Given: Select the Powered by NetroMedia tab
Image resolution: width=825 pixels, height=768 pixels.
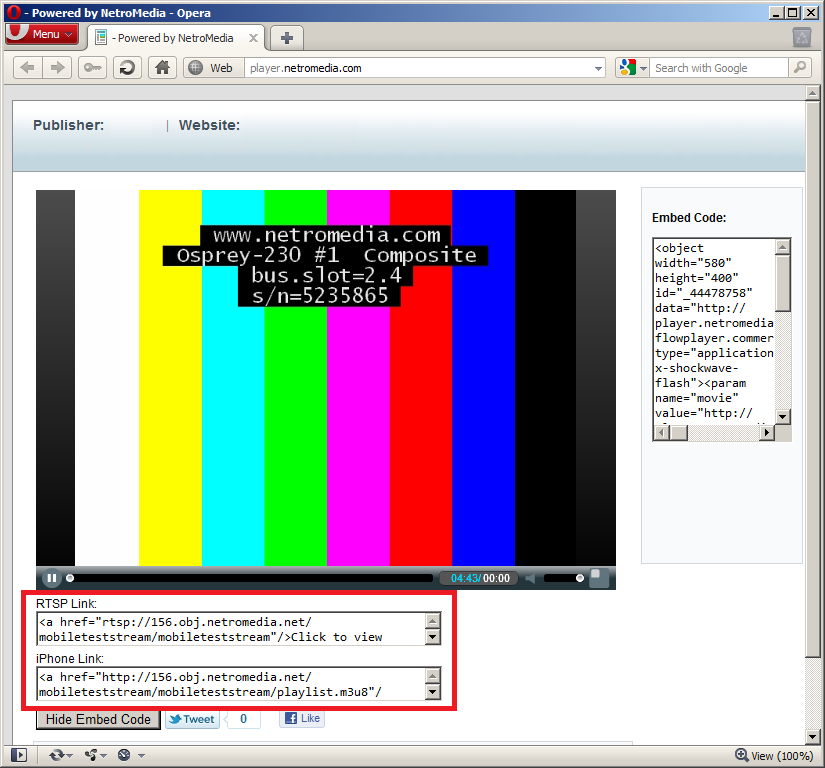Looking at the screenshot, I should coord(176,38).
